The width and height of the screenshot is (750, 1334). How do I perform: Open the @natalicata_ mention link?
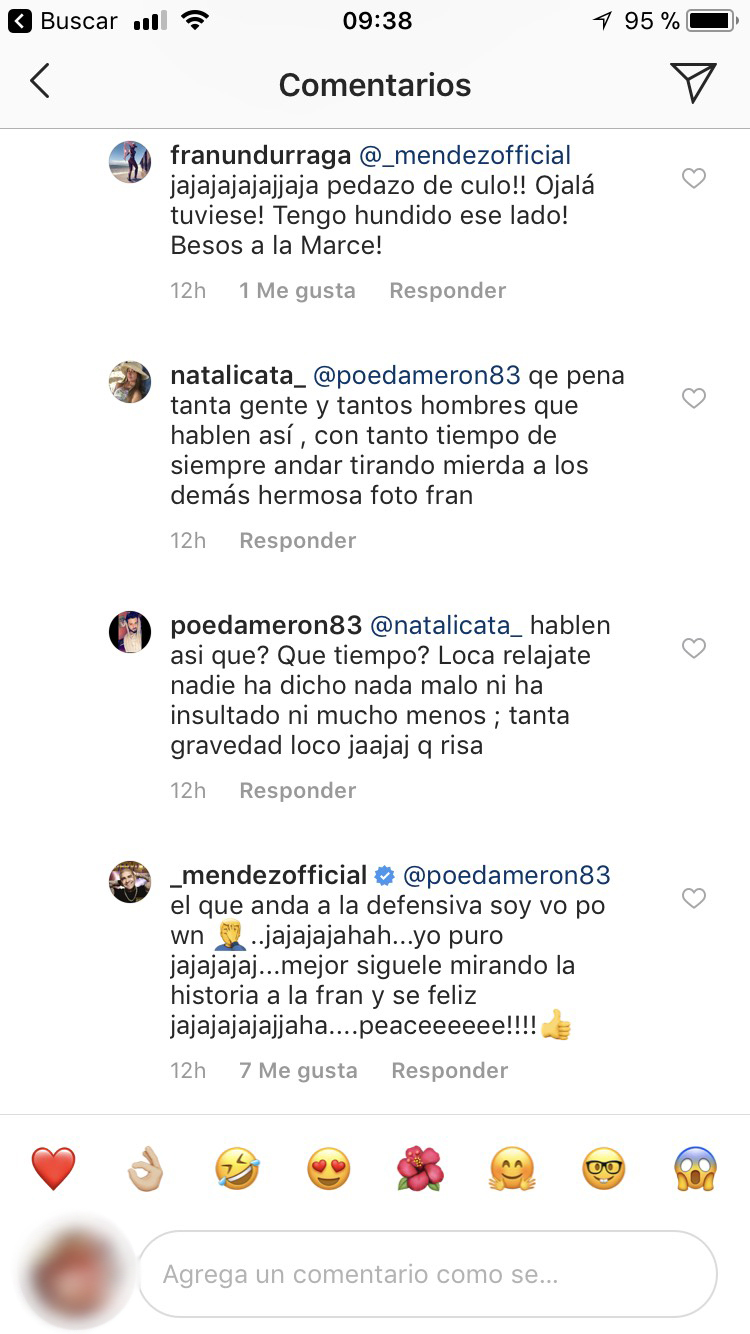[x=446, y=626]
